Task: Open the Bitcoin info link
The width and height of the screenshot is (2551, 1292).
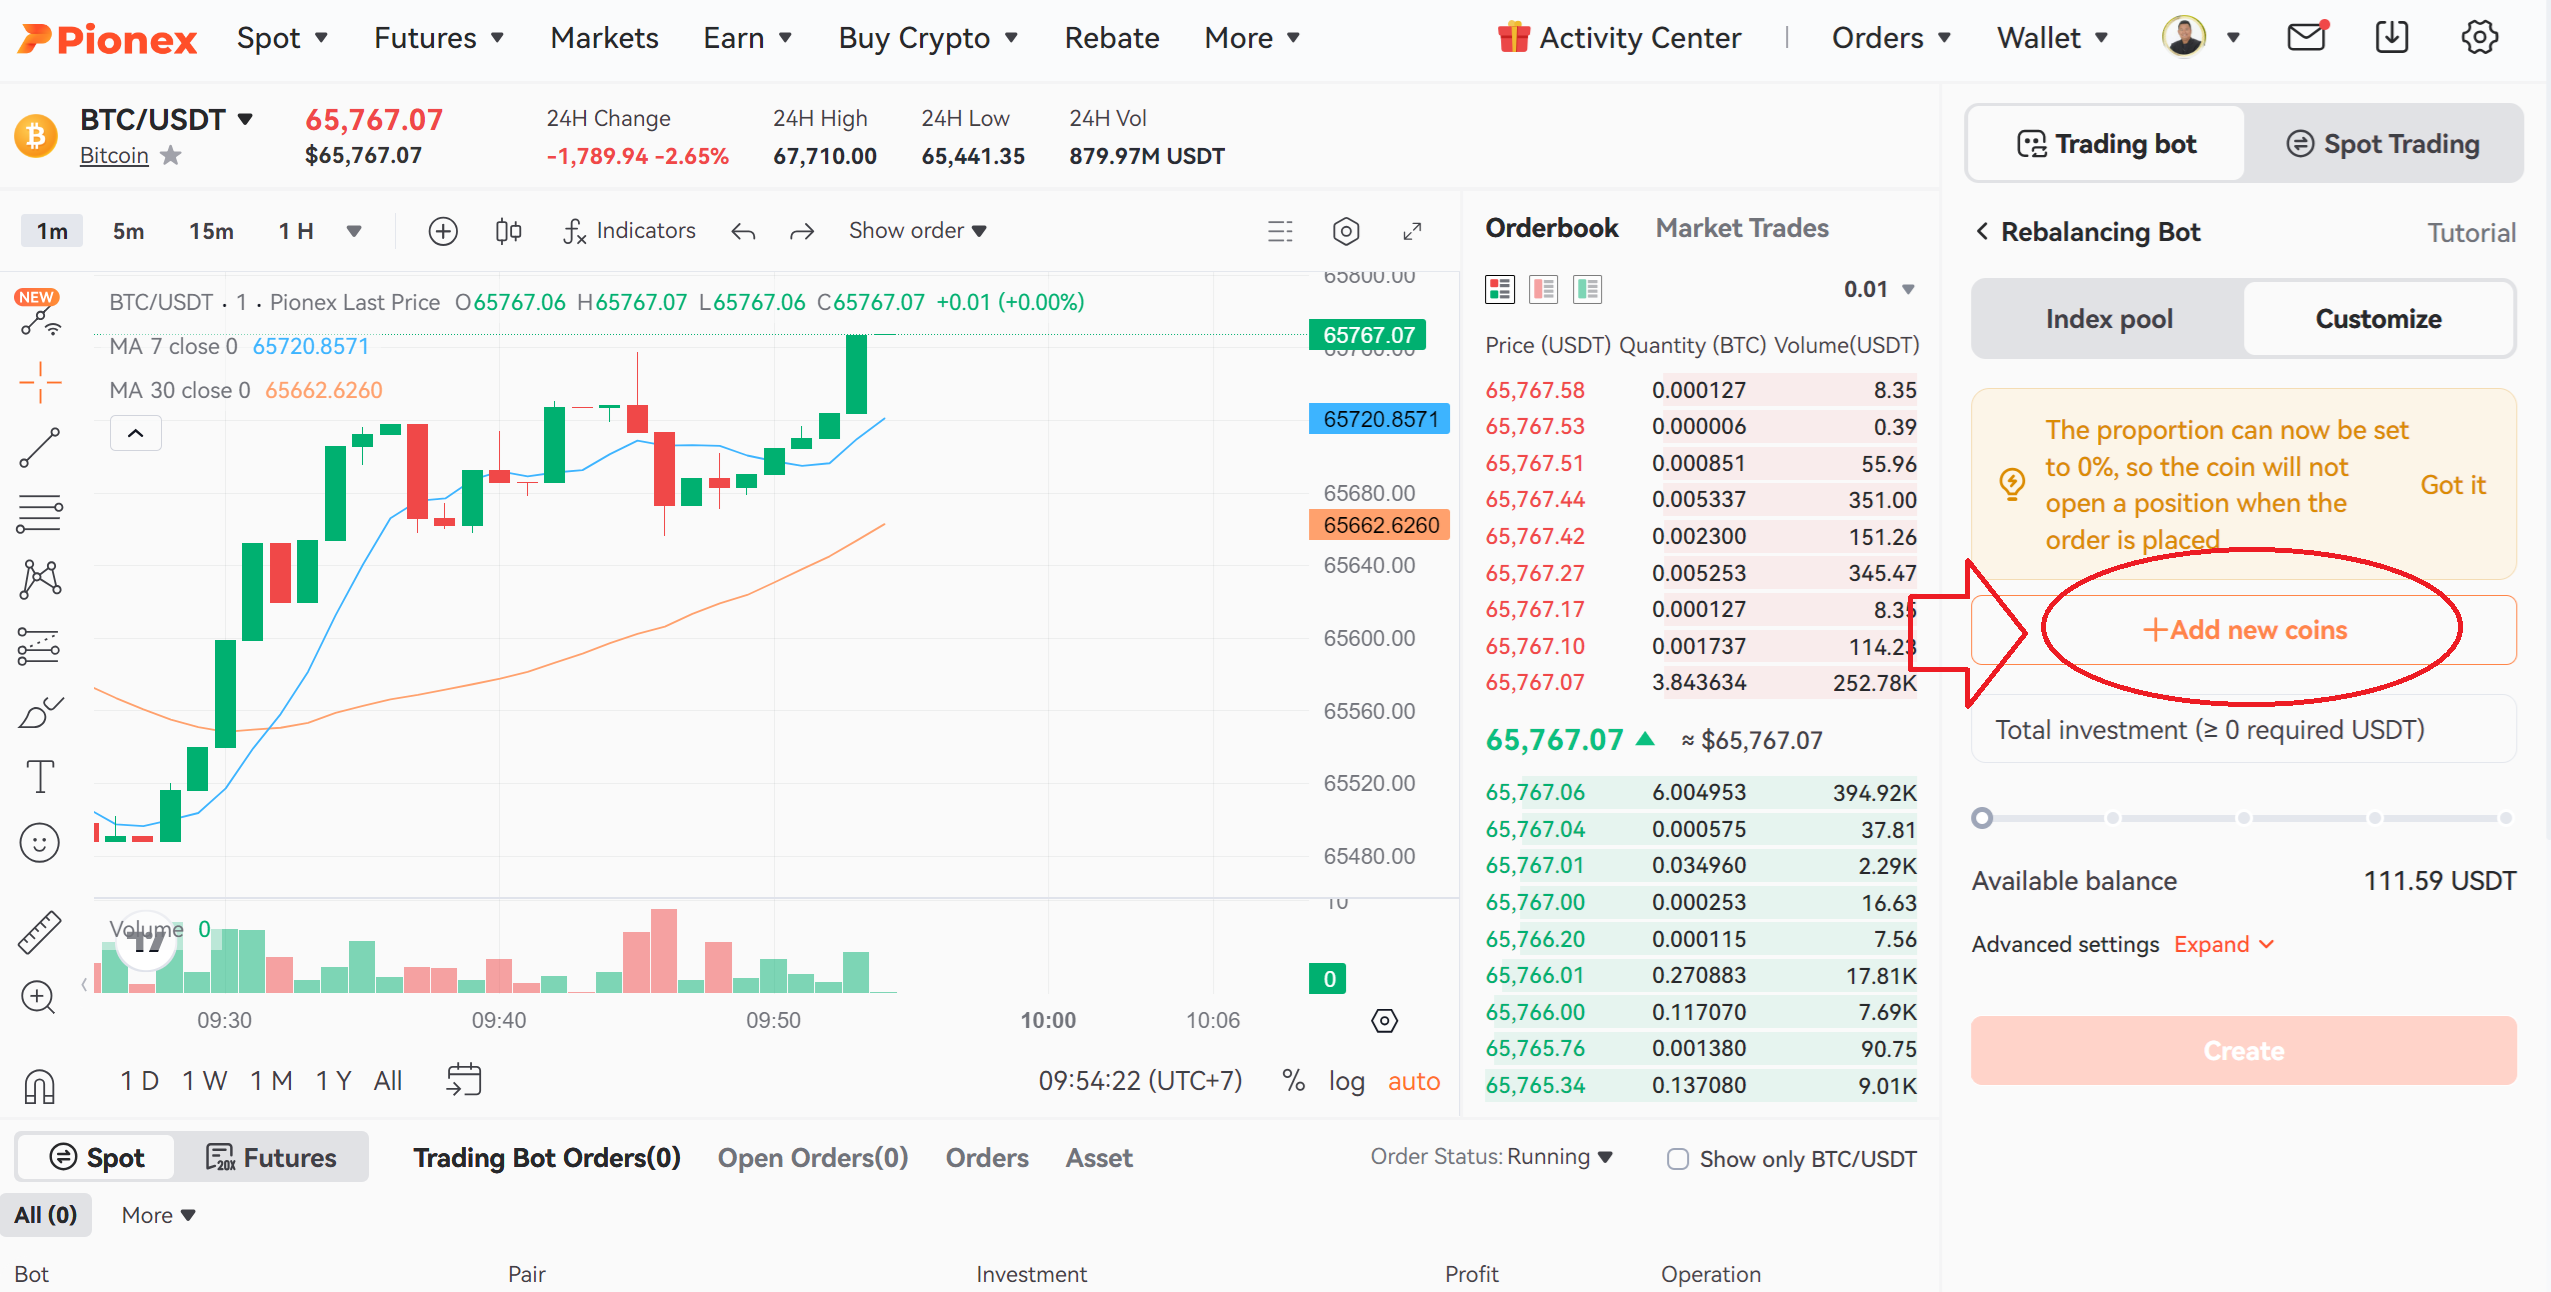Action: pos(114,155)
